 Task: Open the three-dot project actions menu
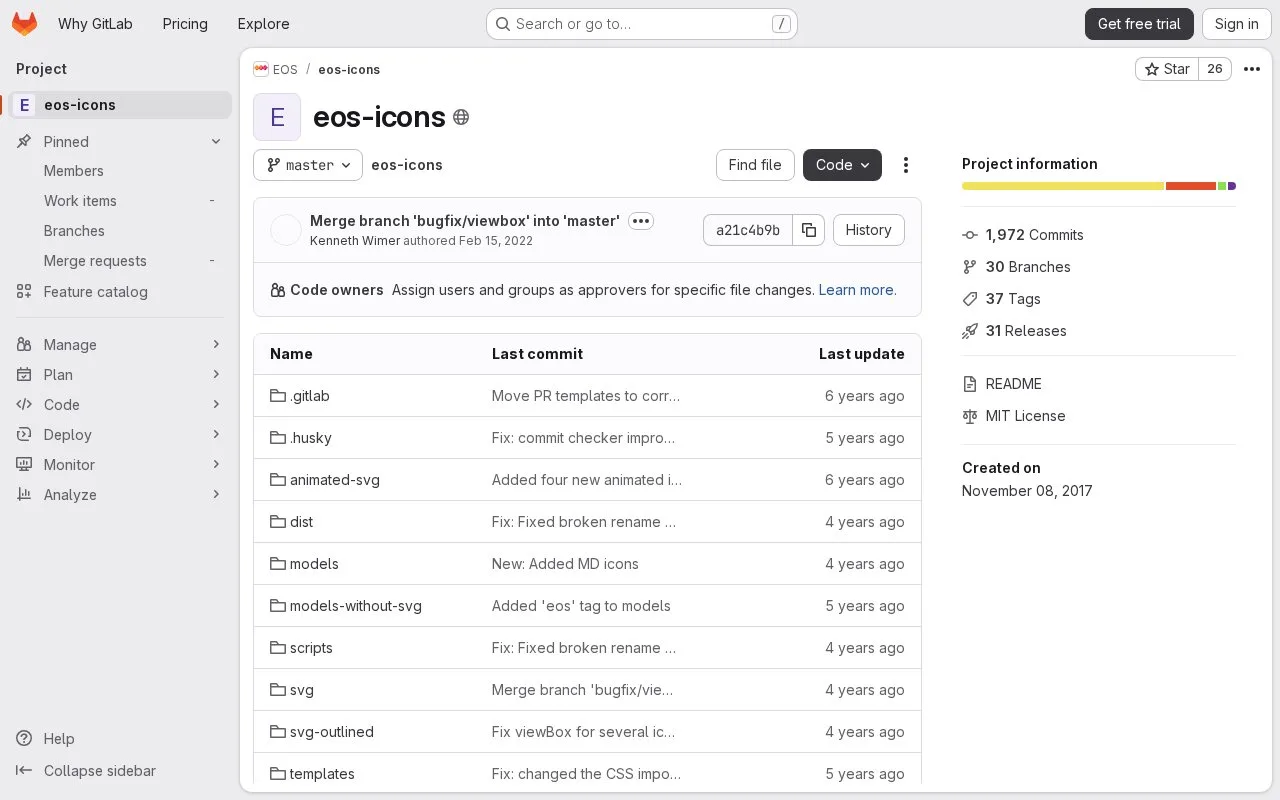[1251, 69]
